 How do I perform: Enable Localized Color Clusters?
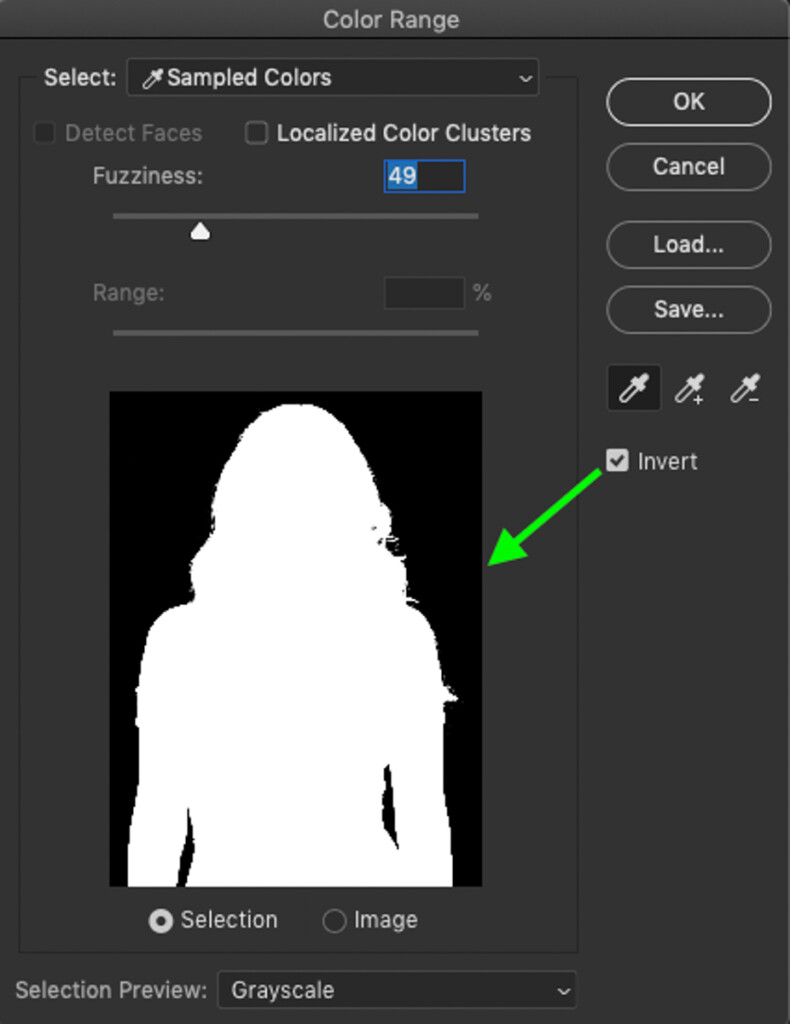tap(256, 133)
